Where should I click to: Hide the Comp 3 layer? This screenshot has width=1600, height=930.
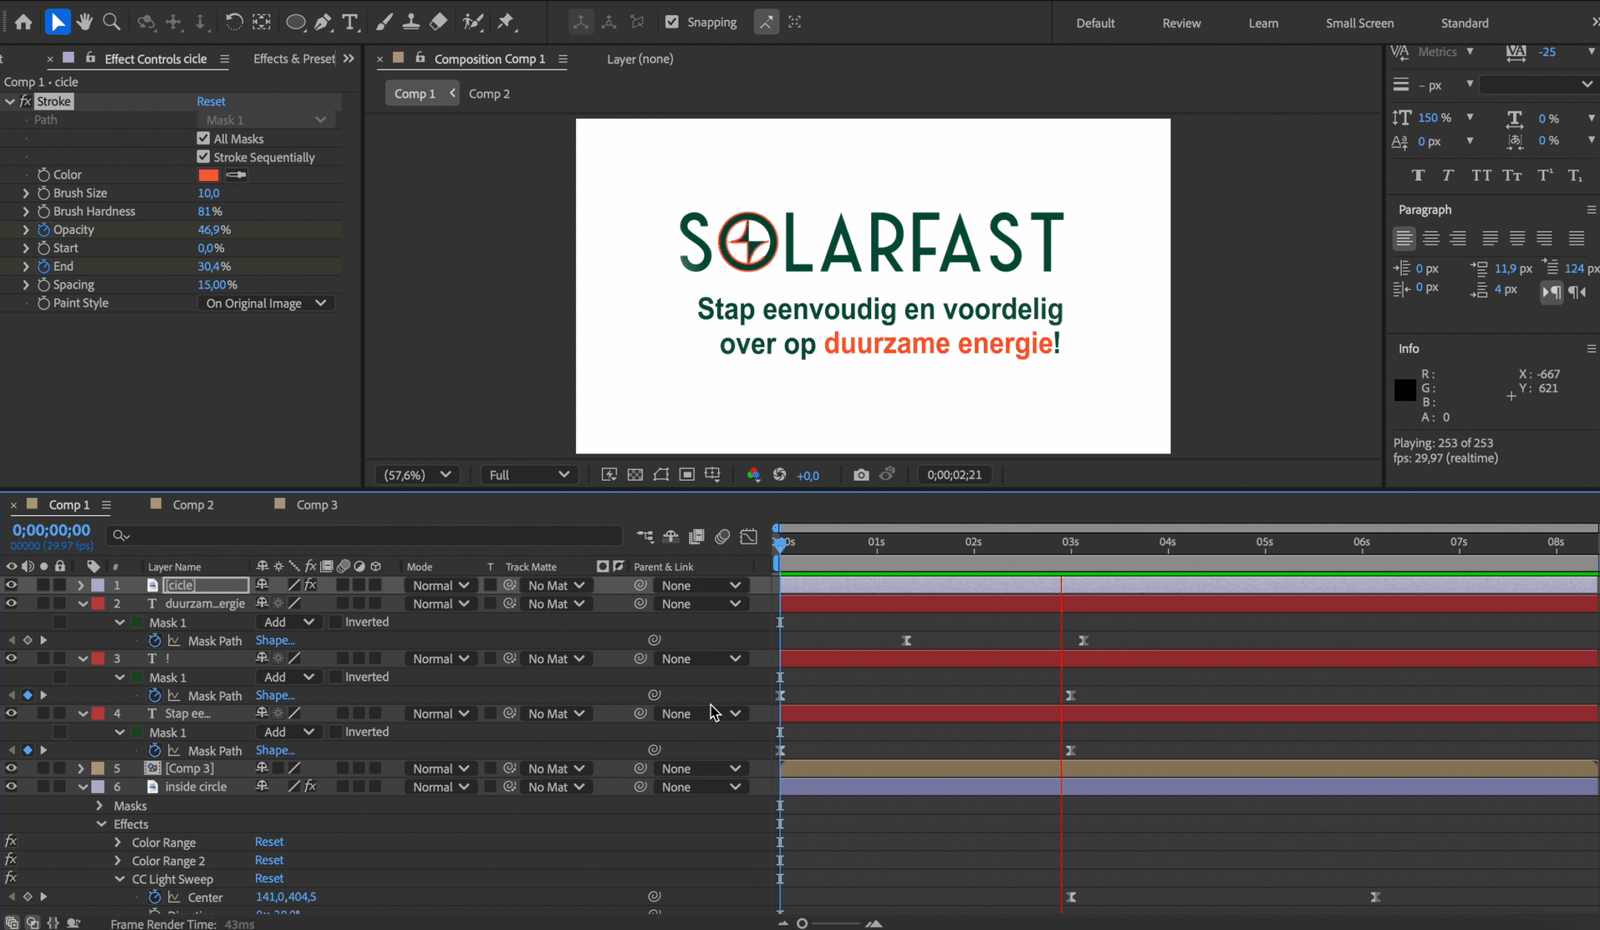[x=11, y=769]
